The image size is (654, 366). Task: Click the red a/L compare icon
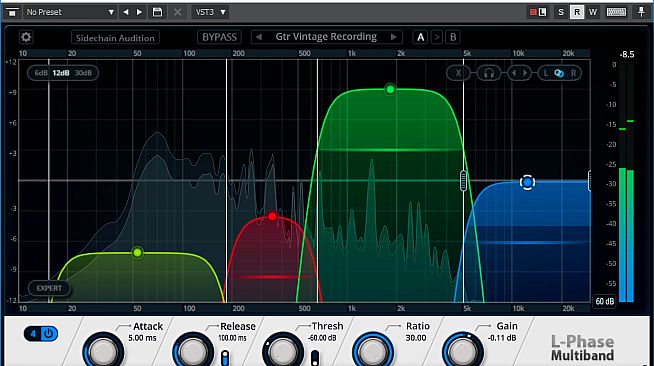(538, 12)
